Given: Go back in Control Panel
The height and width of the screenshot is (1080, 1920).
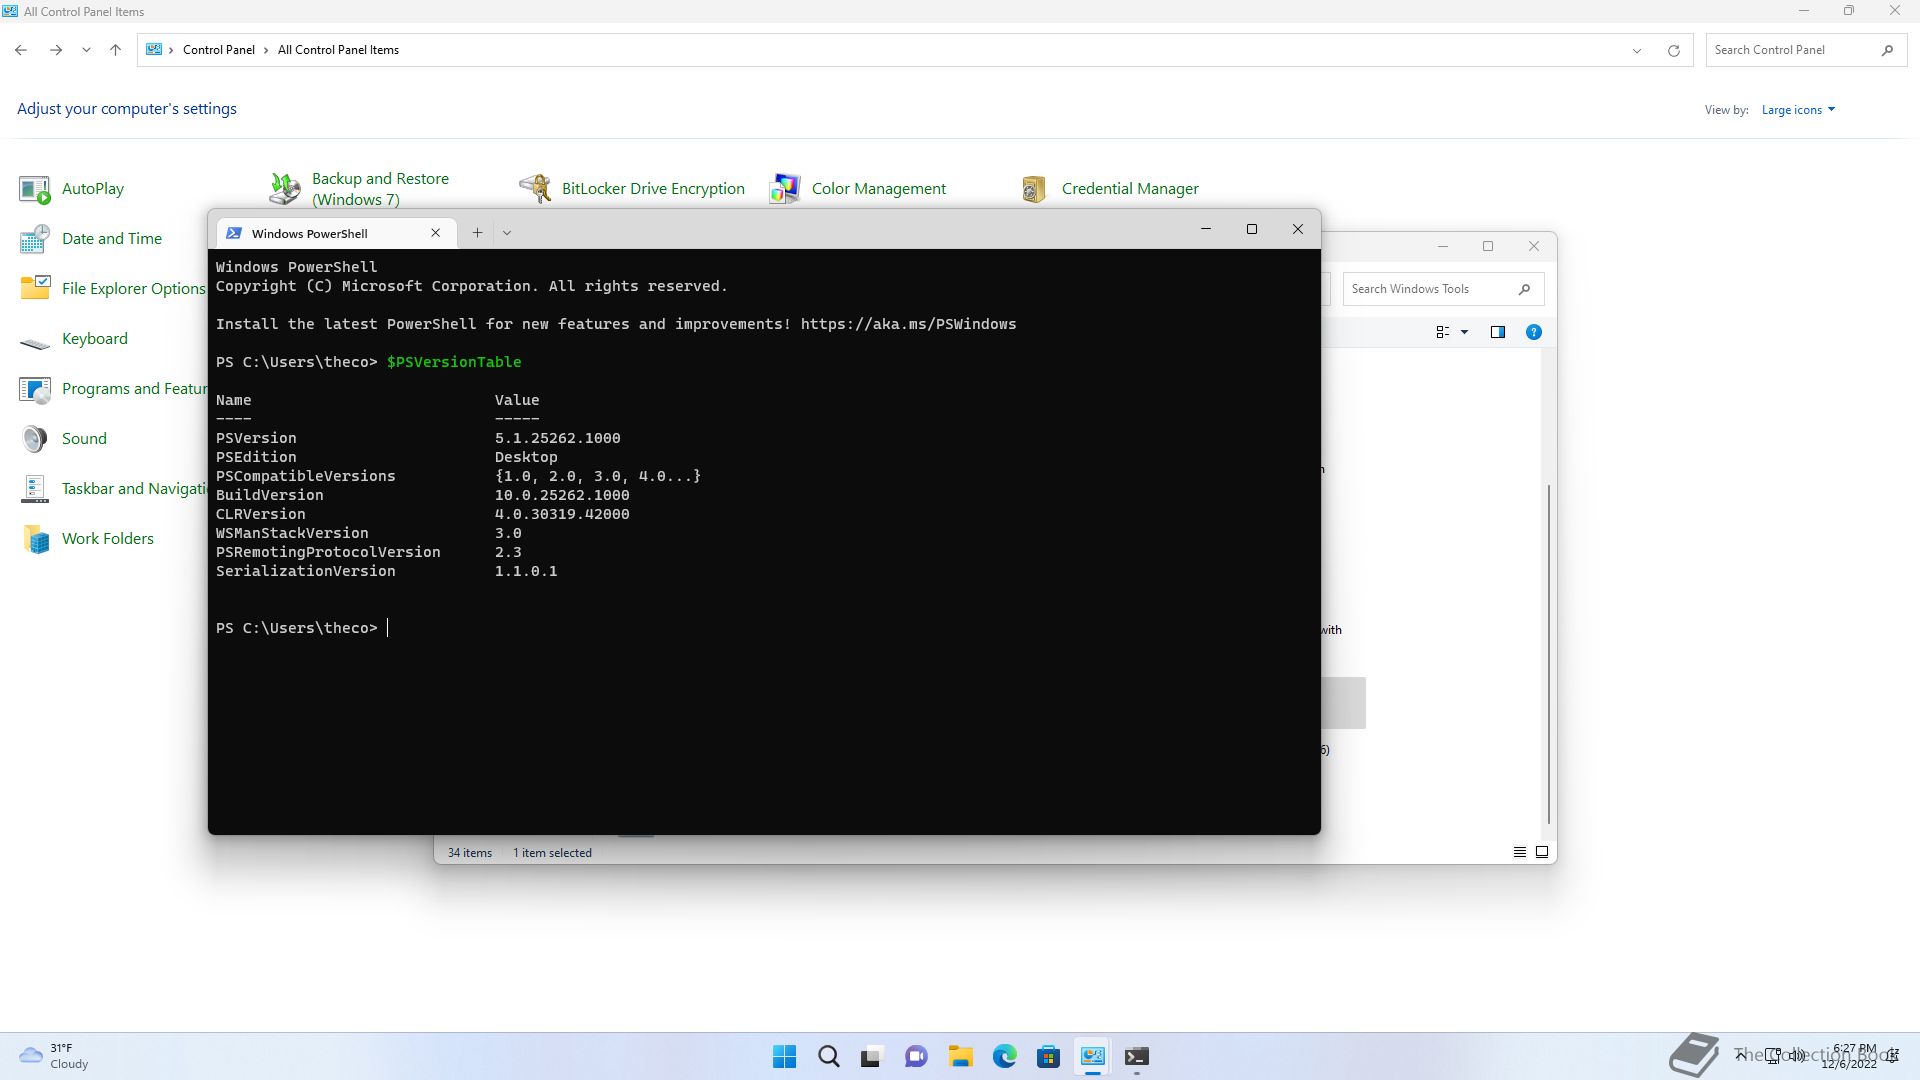Looking at the screenshot, I should coord(21,50).
